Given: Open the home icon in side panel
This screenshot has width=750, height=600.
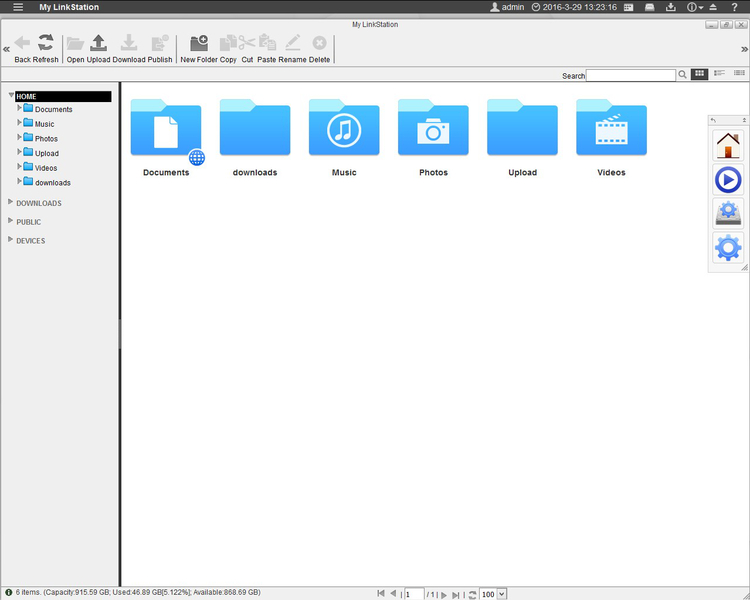Looking at the screenshot, I should tap(727, 146).
